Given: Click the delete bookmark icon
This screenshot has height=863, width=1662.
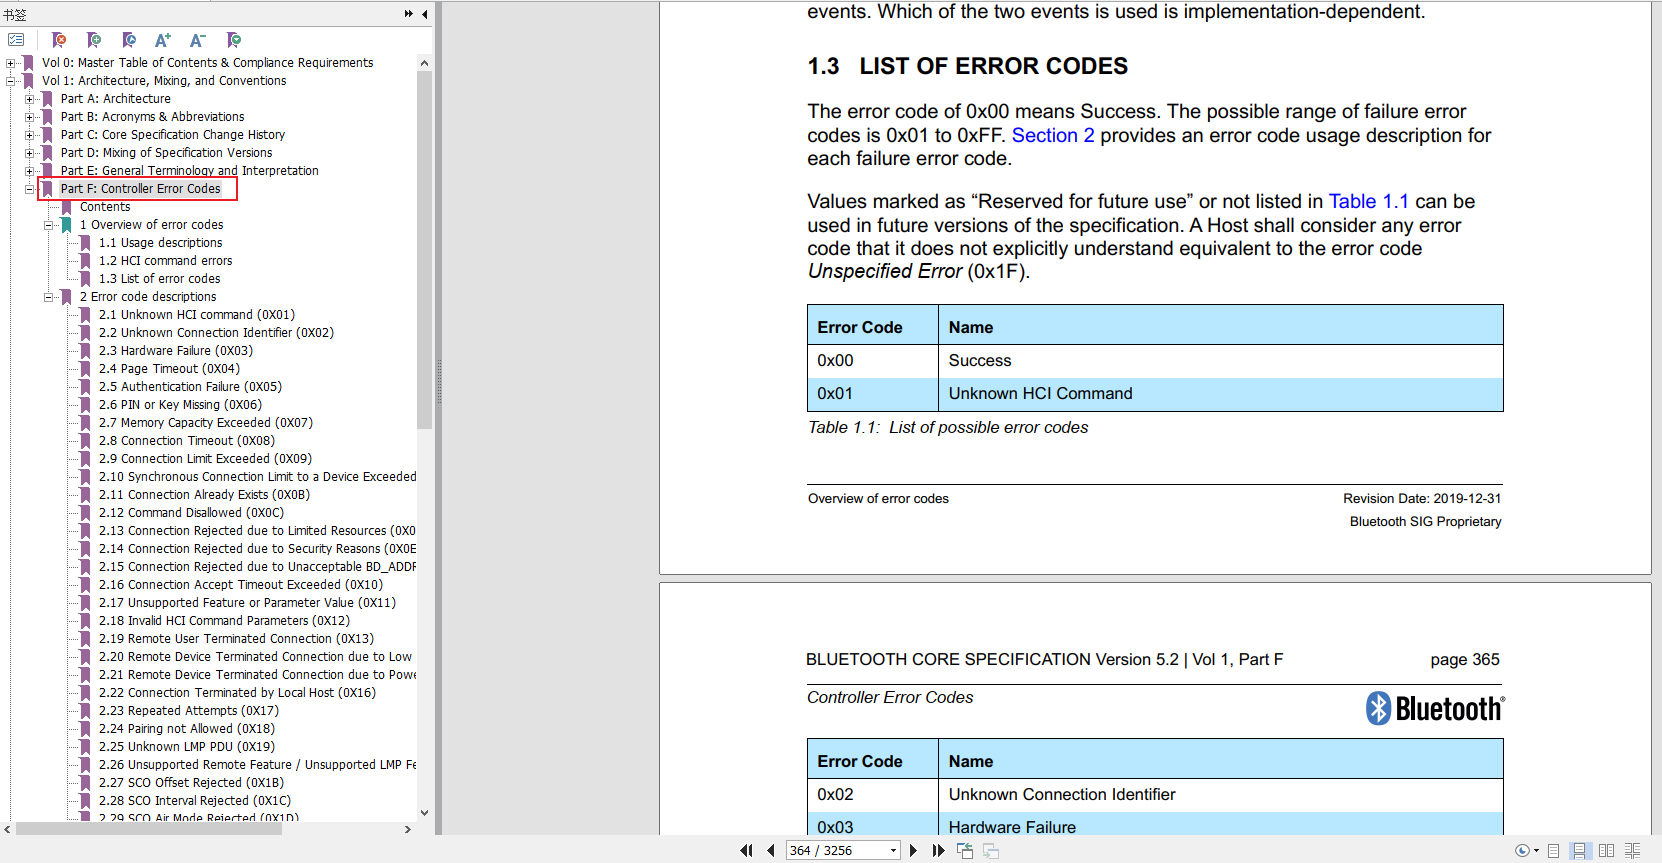Looking at the screenshot, I should point(59,40).
